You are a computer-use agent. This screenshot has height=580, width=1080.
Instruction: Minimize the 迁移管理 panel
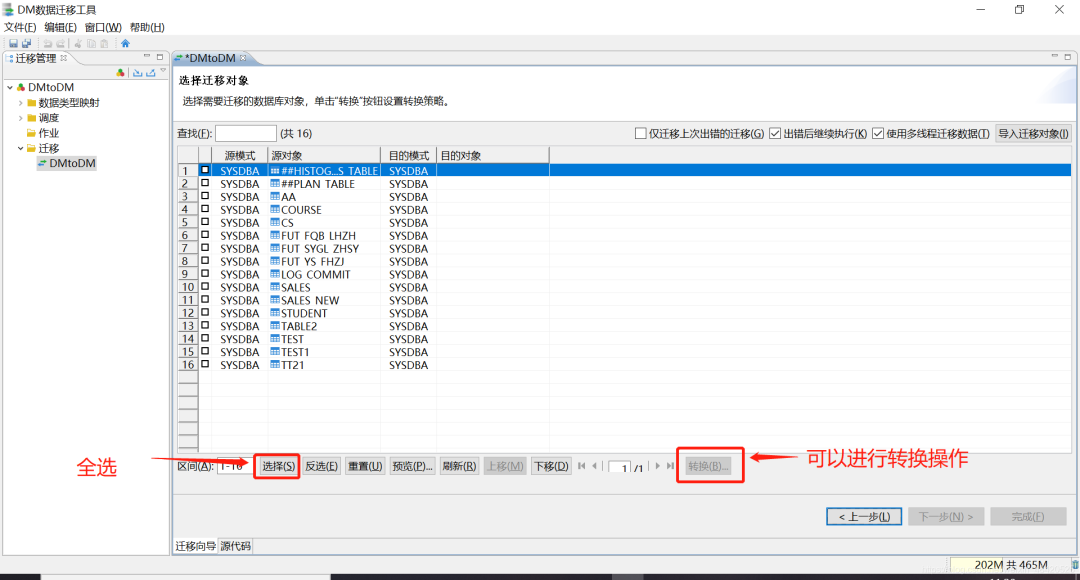(147, 57)
